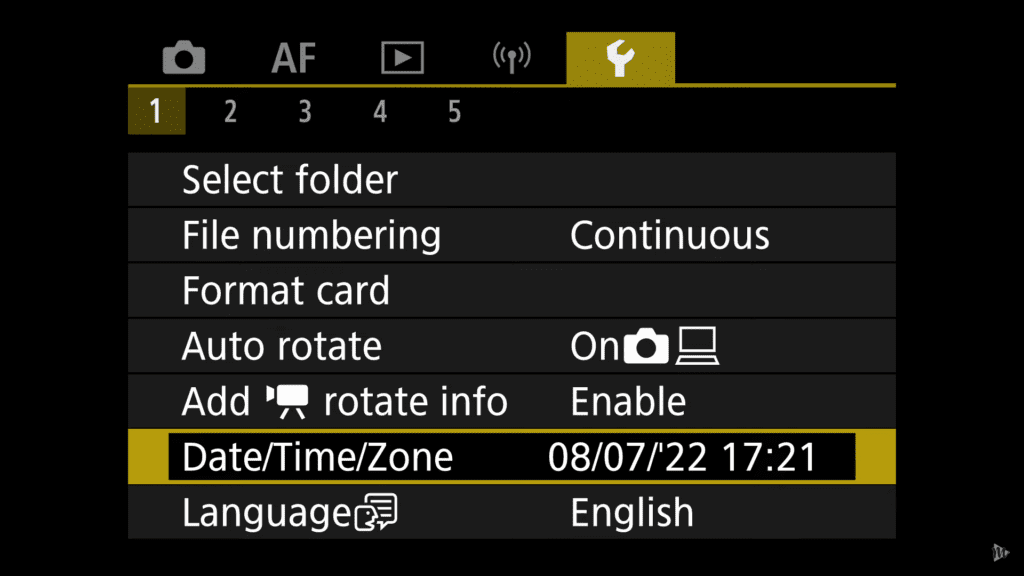Go to setup page 2
Viewport: 1024px width, 576px height.
tap(230, 112)
